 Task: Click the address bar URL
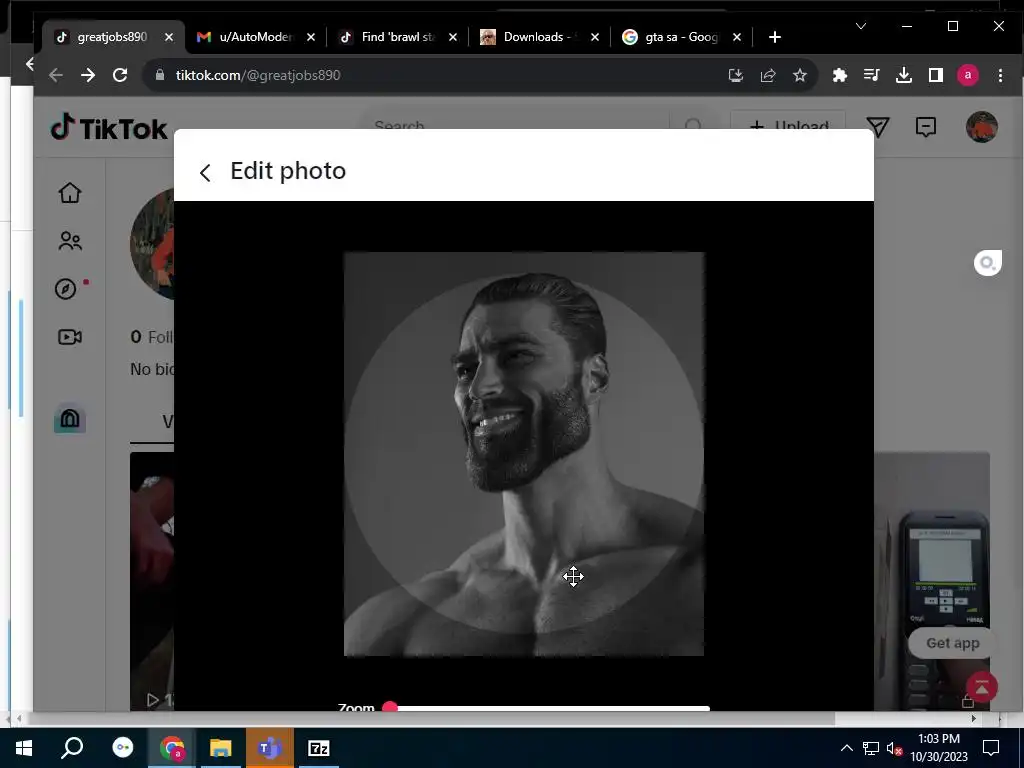(258, 75)
